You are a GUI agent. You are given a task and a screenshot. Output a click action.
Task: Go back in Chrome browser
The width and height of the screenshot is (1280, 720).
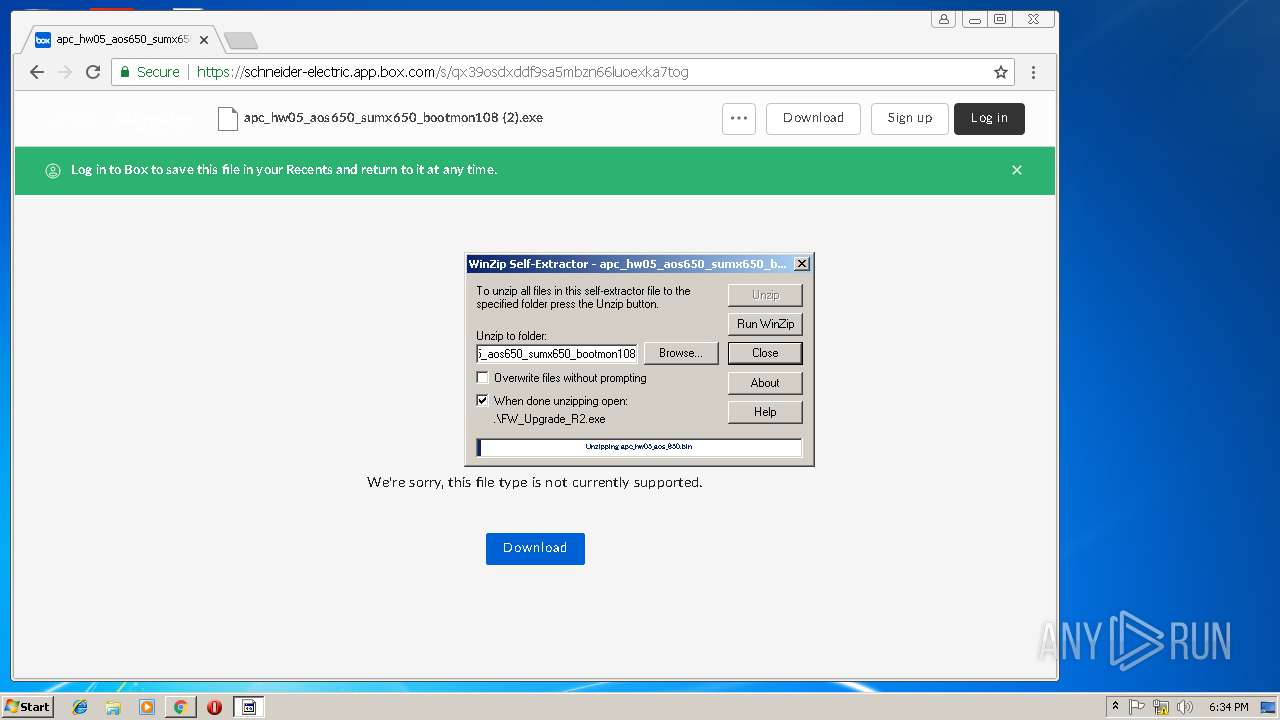pyautogui.click(x=37, y=72)
